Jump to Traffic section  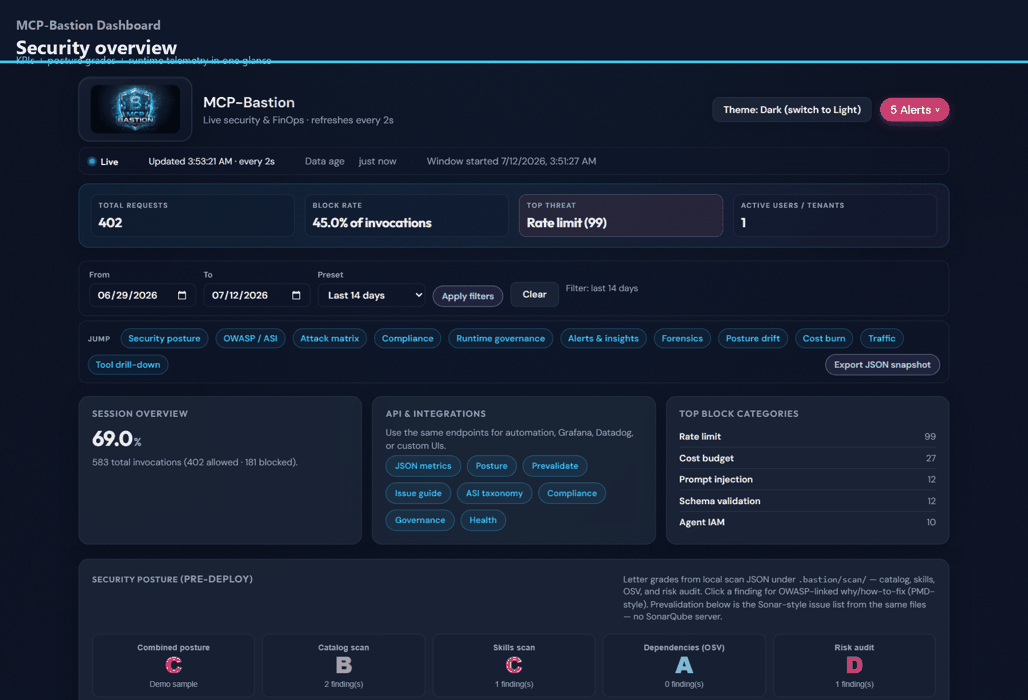(x=882, y=339)
